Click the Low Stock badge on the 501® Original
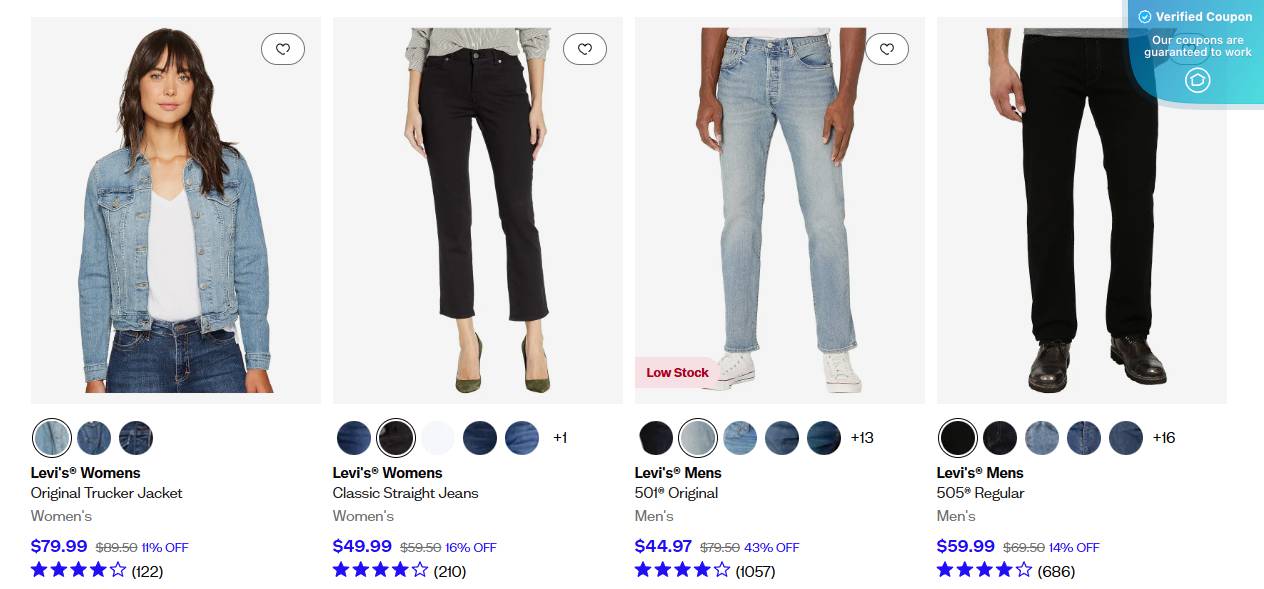This screenshot has width=1264, height=589. pyautogui.click(x=677, y=372)
